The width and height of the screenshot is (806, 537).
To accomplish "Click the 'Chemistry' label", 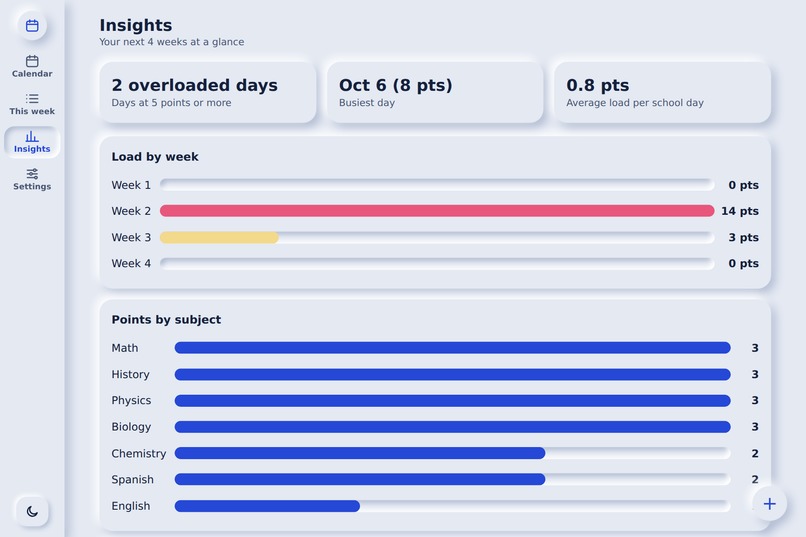I will (139, 453).
